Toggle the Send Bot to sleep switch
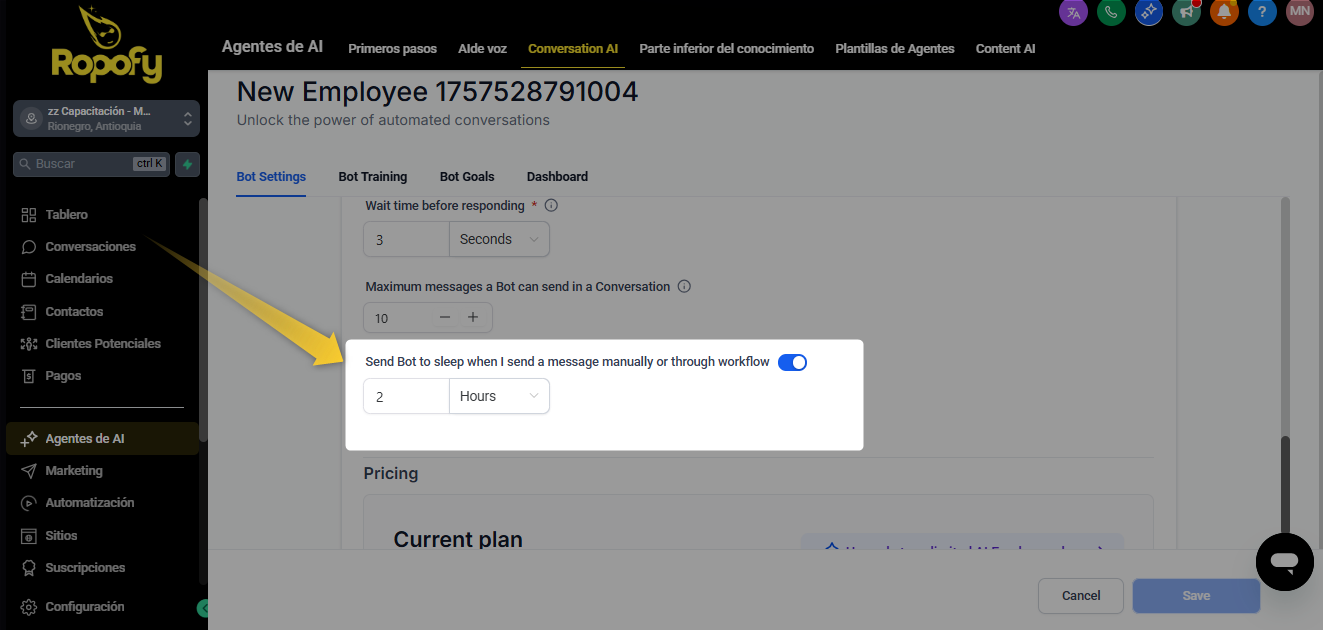Screen dimensions: 1323x630 [x=792, y=362]
